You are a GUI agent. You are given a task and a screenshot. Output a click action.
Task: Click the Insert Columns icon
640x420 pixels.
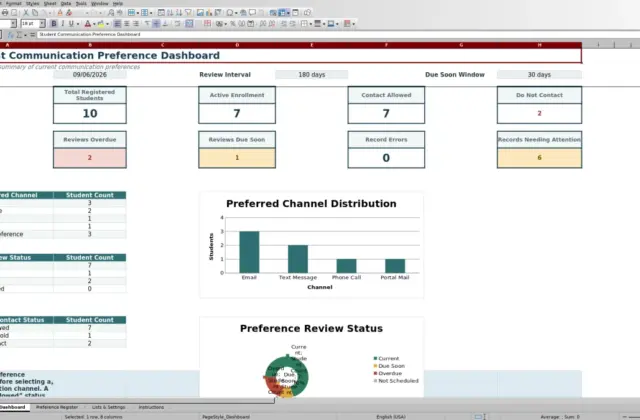click(x=144, y=13)
